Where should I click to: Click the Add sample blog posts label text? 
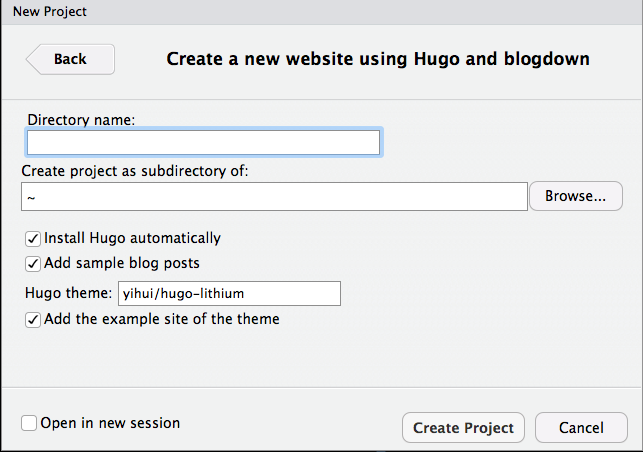pyautogui.click(x=122, y=263)
